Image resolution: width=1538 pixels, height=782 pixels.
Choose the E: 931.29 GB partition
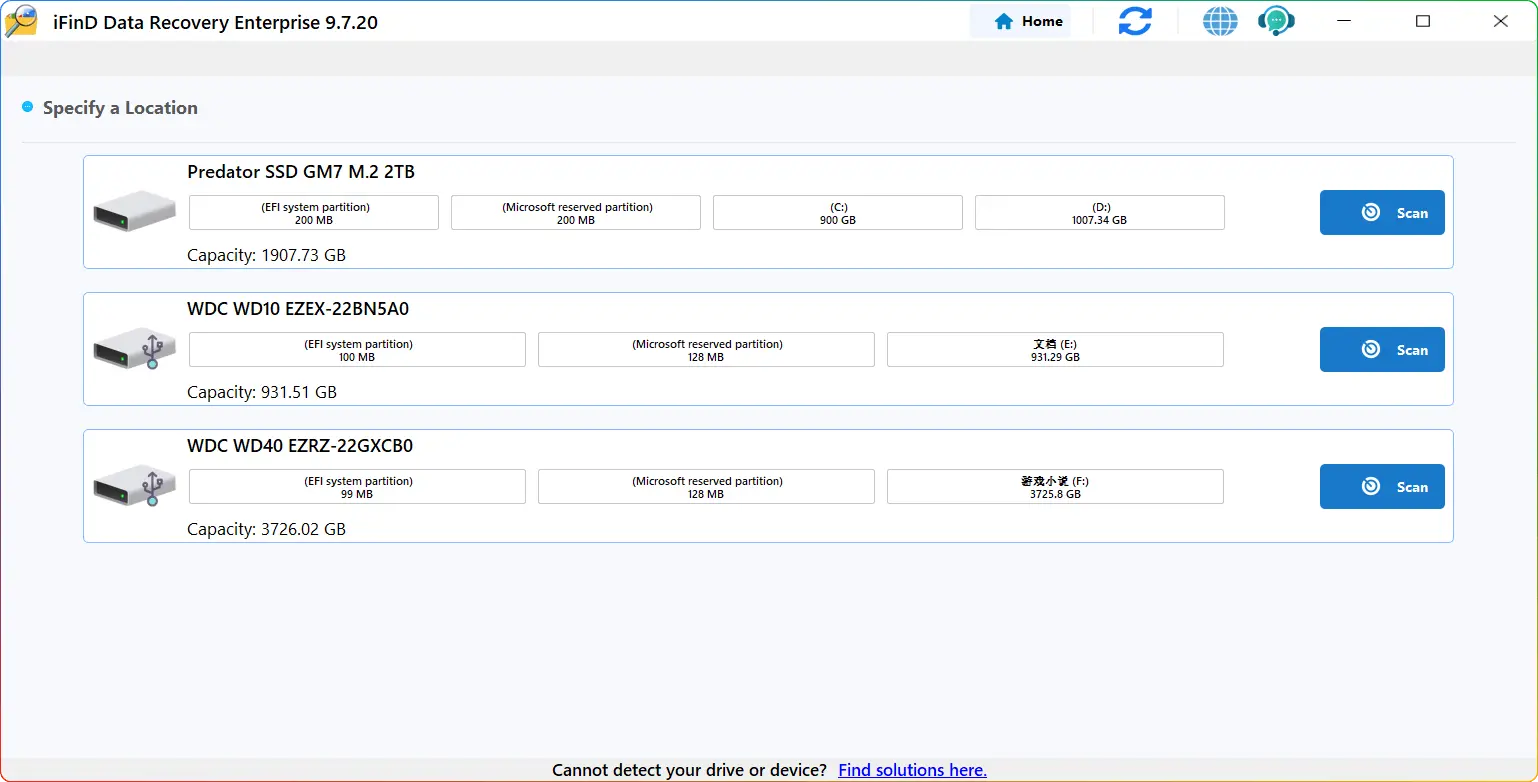click(1054, 350)
